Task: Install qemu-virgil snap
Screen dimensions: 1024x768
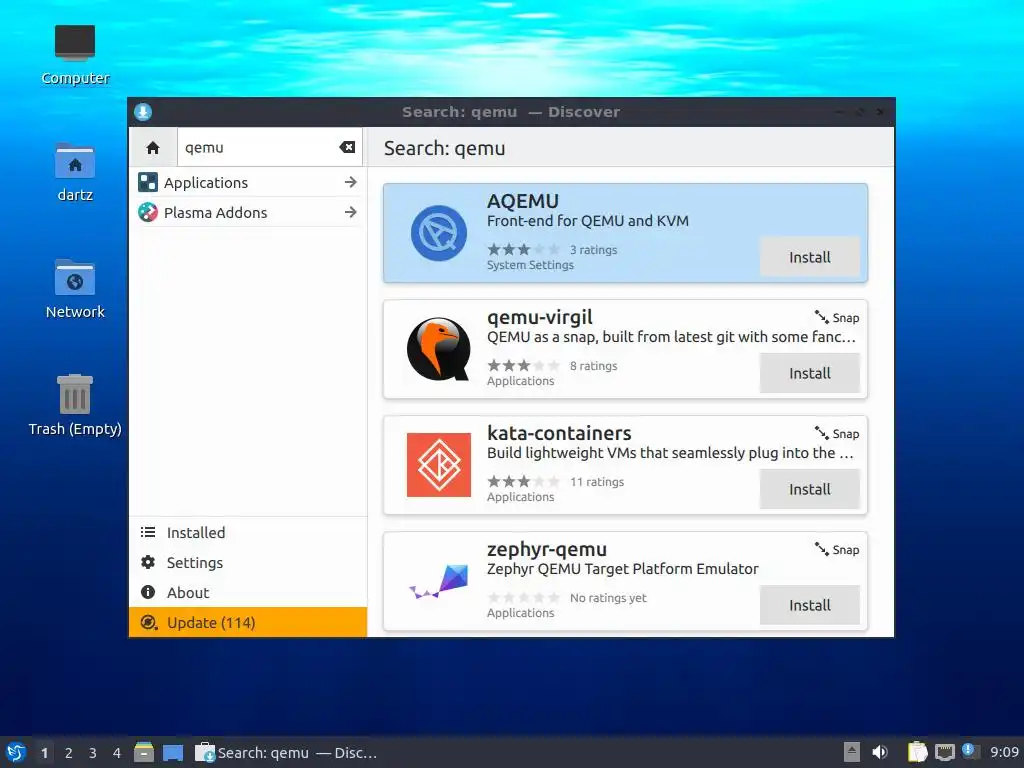Action: click(810, 374)
